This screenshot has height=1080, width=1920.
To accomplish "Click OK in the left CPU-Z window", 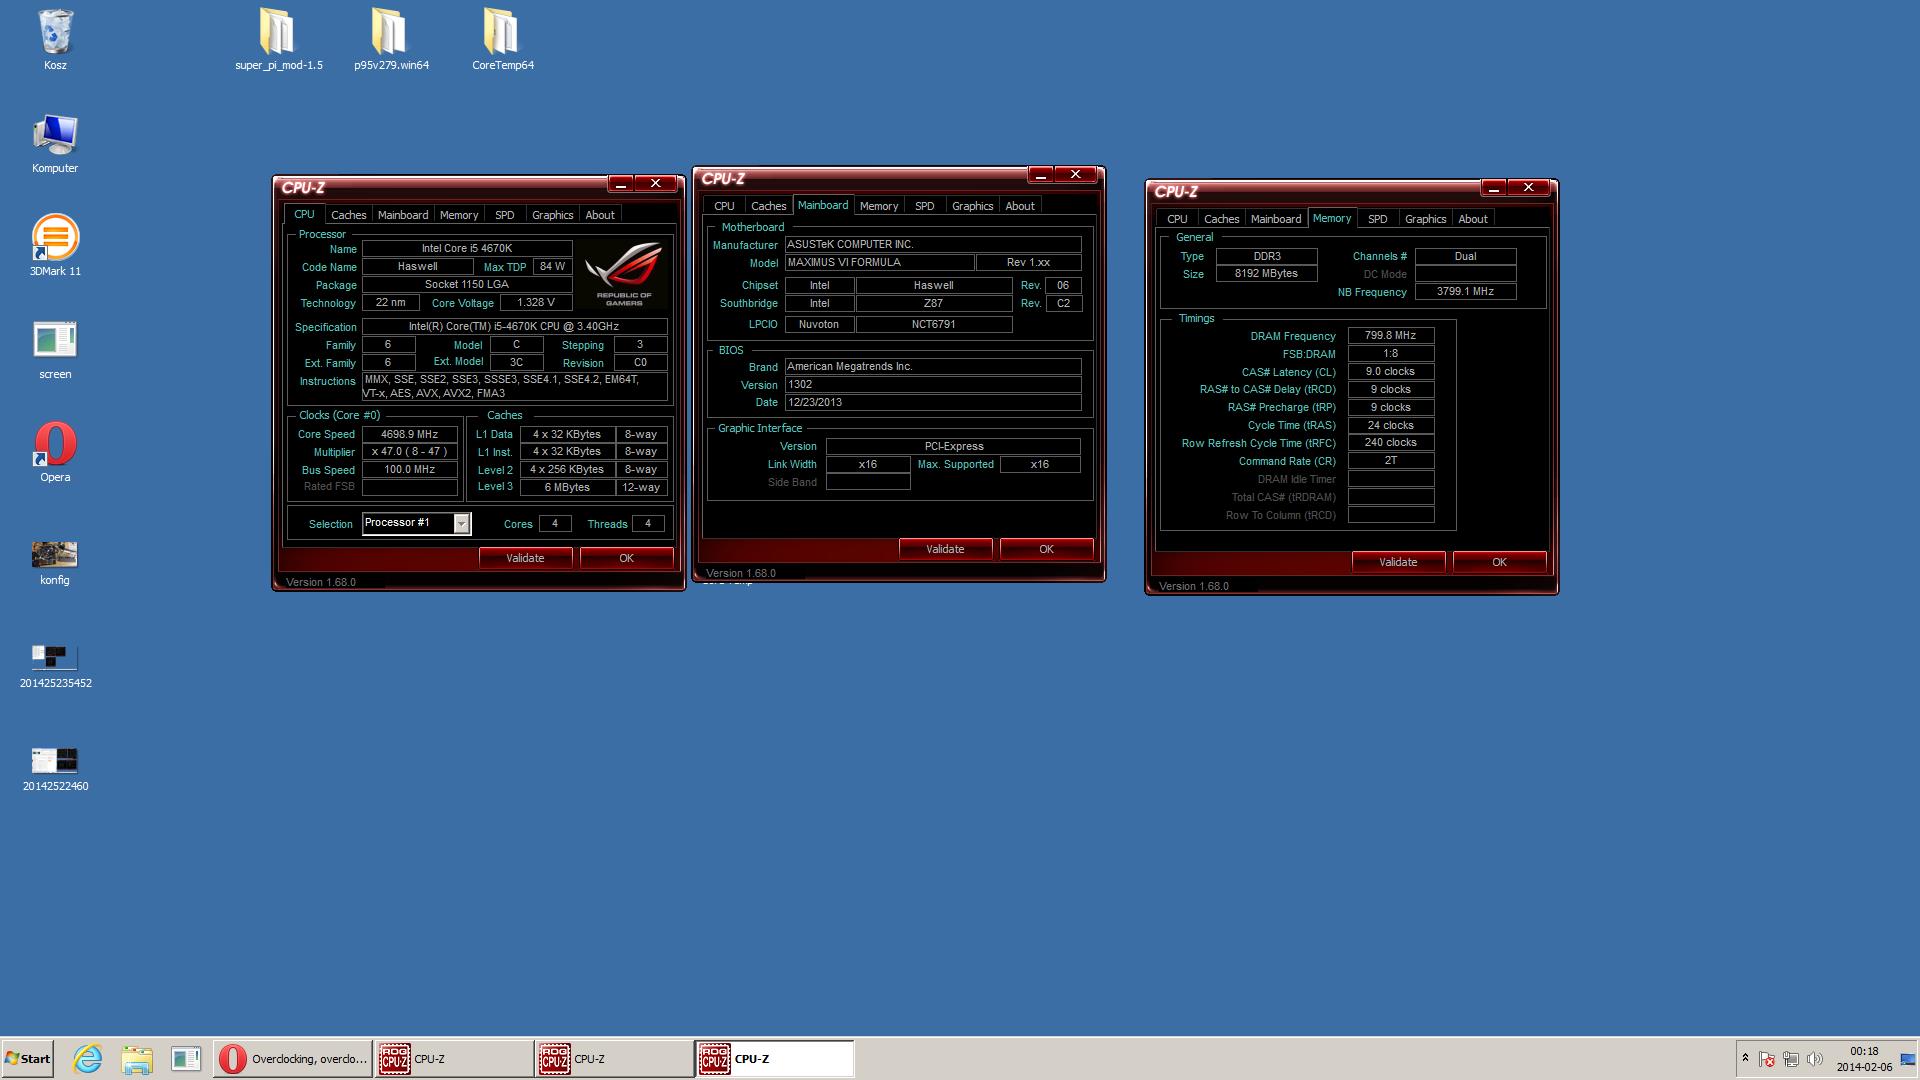I will (626, 558).
